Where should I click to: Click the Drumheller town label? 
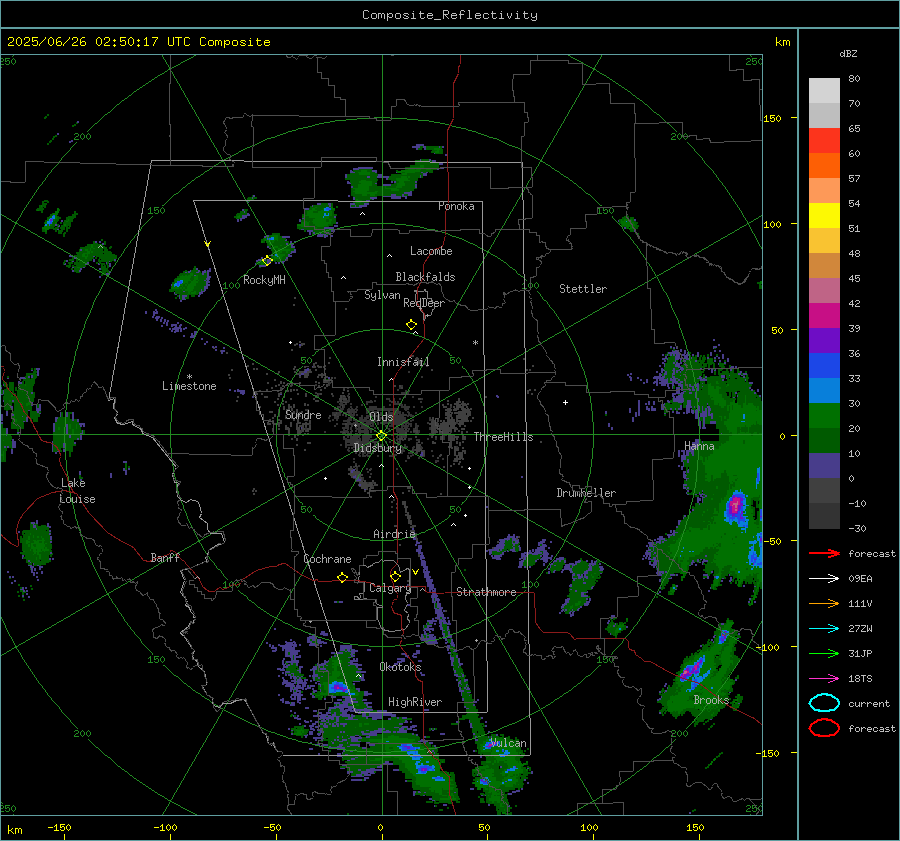[x=586, y=493]
